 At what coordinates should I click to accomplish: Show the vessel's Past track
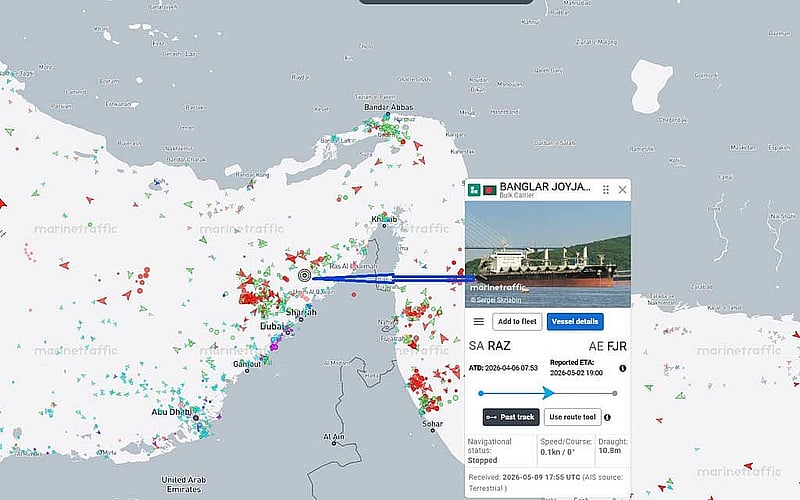511,417
